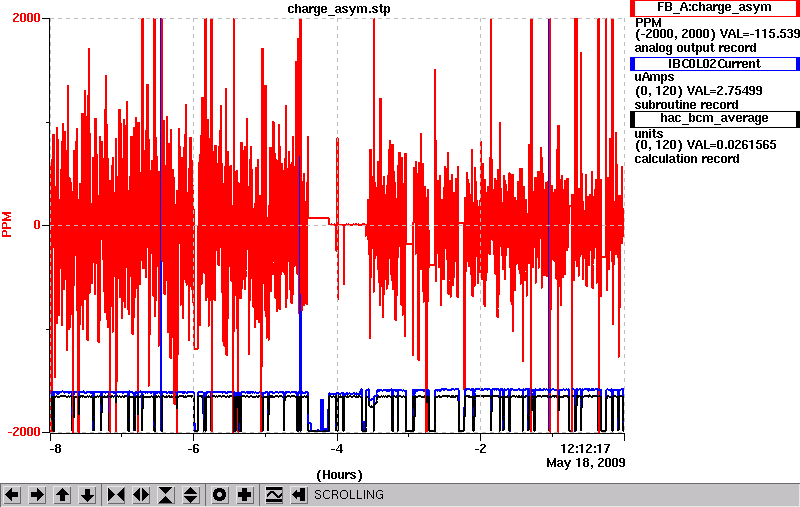Click the 'calculation record' description
The width and height of the screenshot is (800, 507).
point(687,159)
